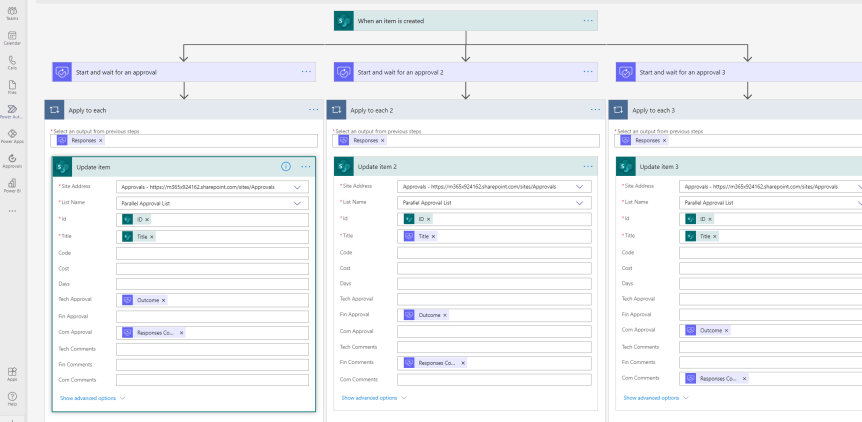The width and height of the screenshot is (862, 422).
Task: Remove Responses token in Apply to each 2
Action: point(383,141)
